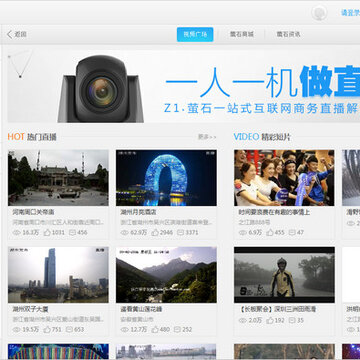Click the comment icon beside 653
This screenshot has width=360, height=360.
(x=69, y=329)
